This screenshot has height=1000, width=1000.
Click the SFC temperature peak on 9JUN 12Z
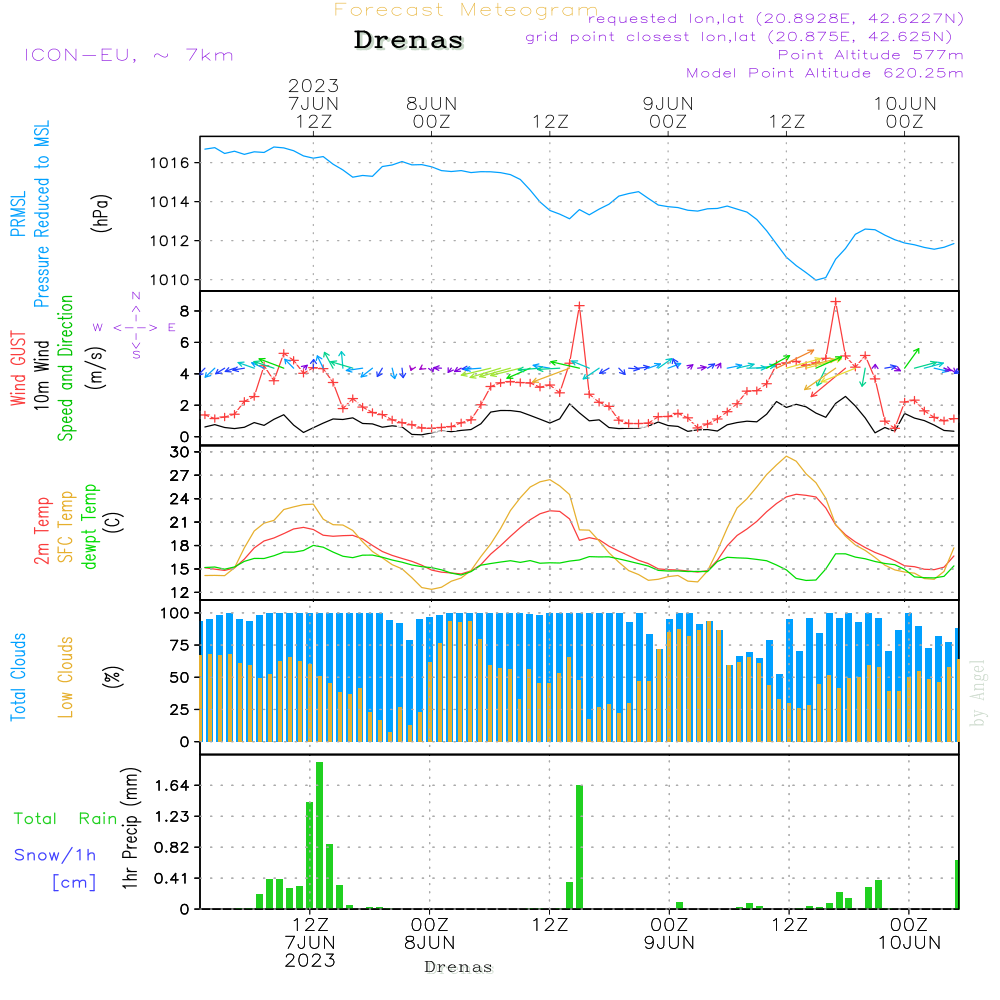[787, 457]
